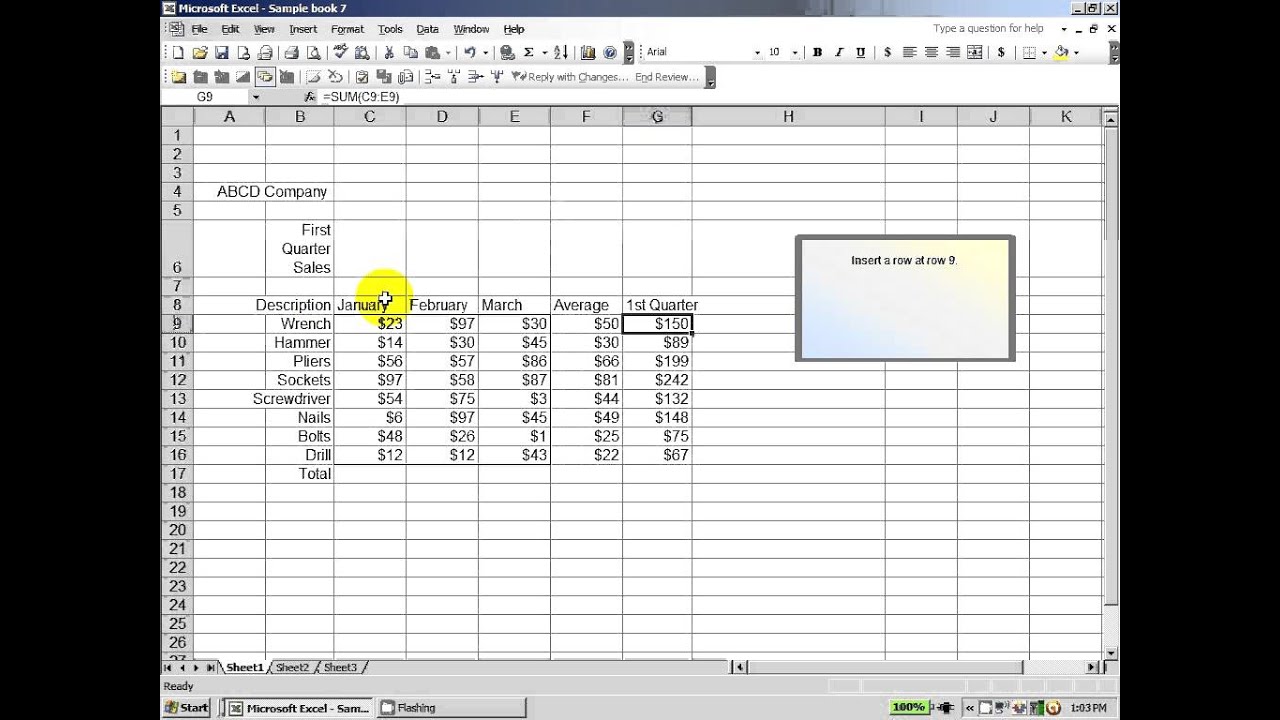Open Print Preview from the standard toolbar
Screen dimensions: 1280x720
point(313,53)
